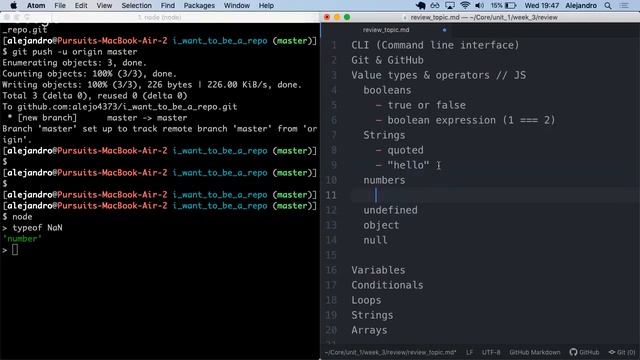The image size is (640, 360).
Task: Click 'typeof NaN' command in terminal
Action: [x=38, y=228]
